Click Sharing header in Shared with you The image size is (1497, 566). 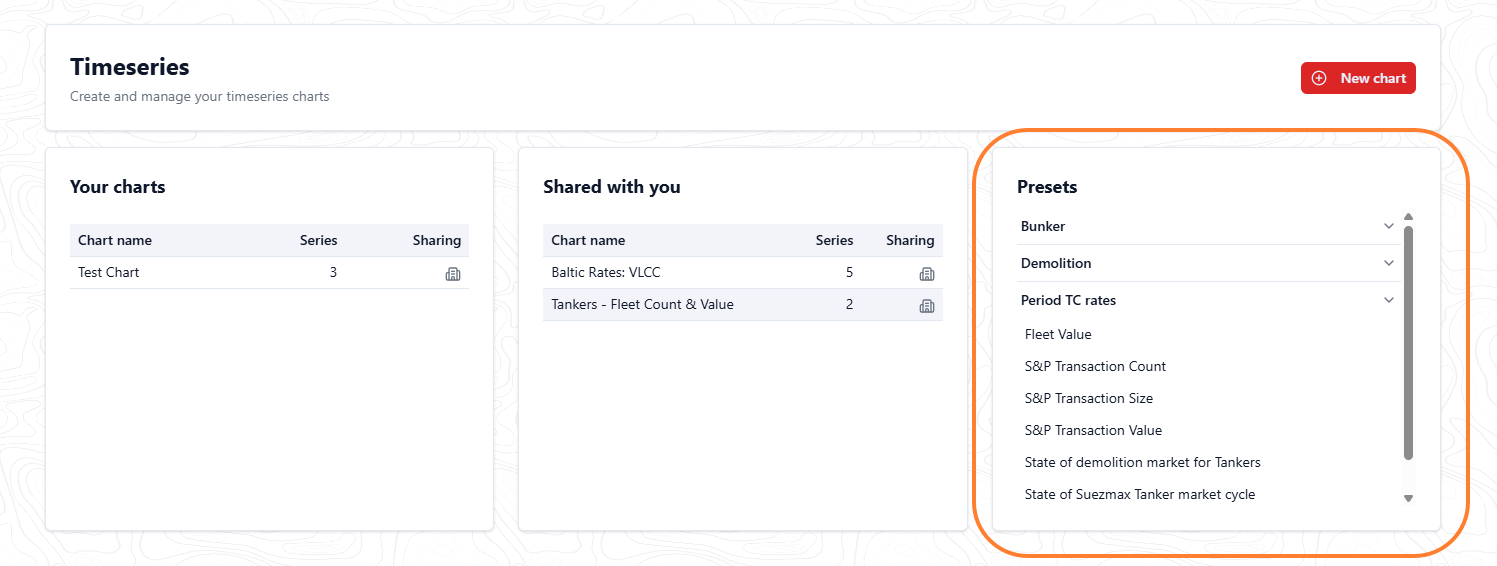pos(910,240)
